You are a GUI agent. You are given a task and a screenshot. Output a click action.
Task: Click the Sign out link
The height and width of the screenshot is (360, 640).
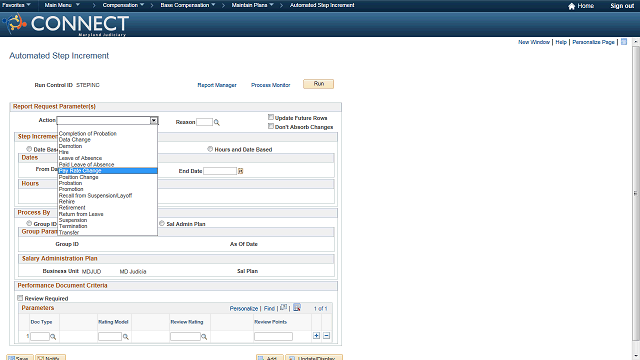click(x=622, y=6)
